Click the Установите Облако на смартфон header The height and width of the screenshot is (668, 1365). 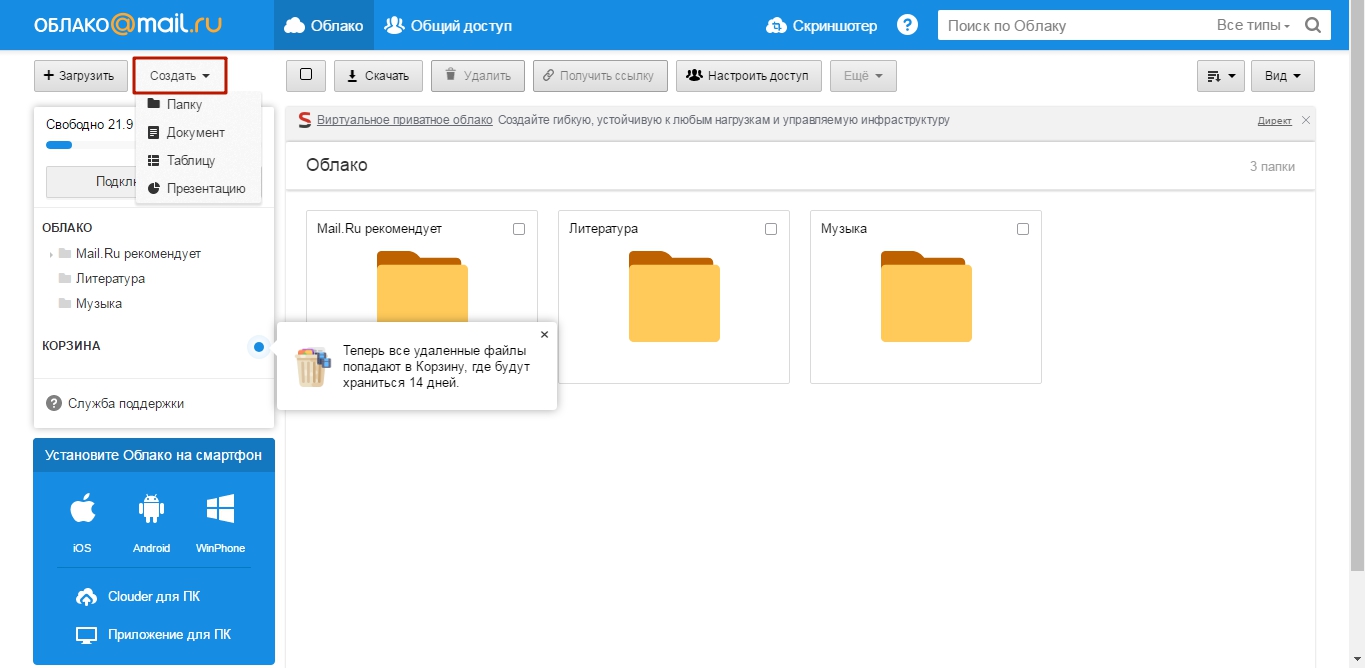coord(154,455)
